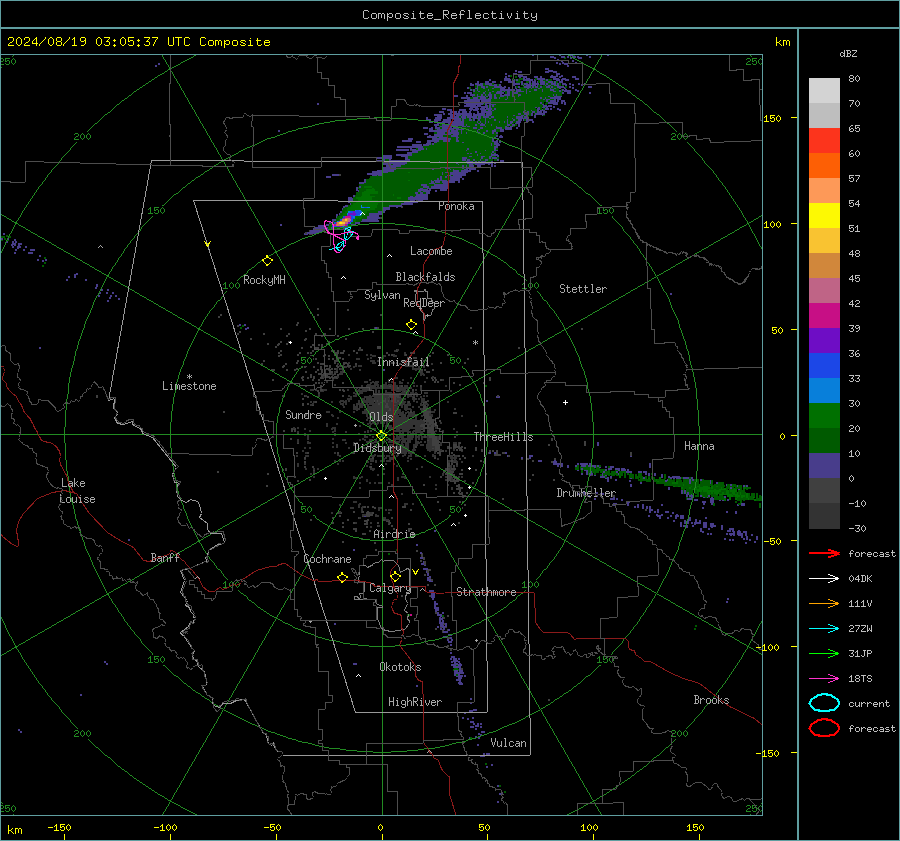Click the -150 tick on bottom axis
Screen dimensions: 900x841
click(59, 827)
